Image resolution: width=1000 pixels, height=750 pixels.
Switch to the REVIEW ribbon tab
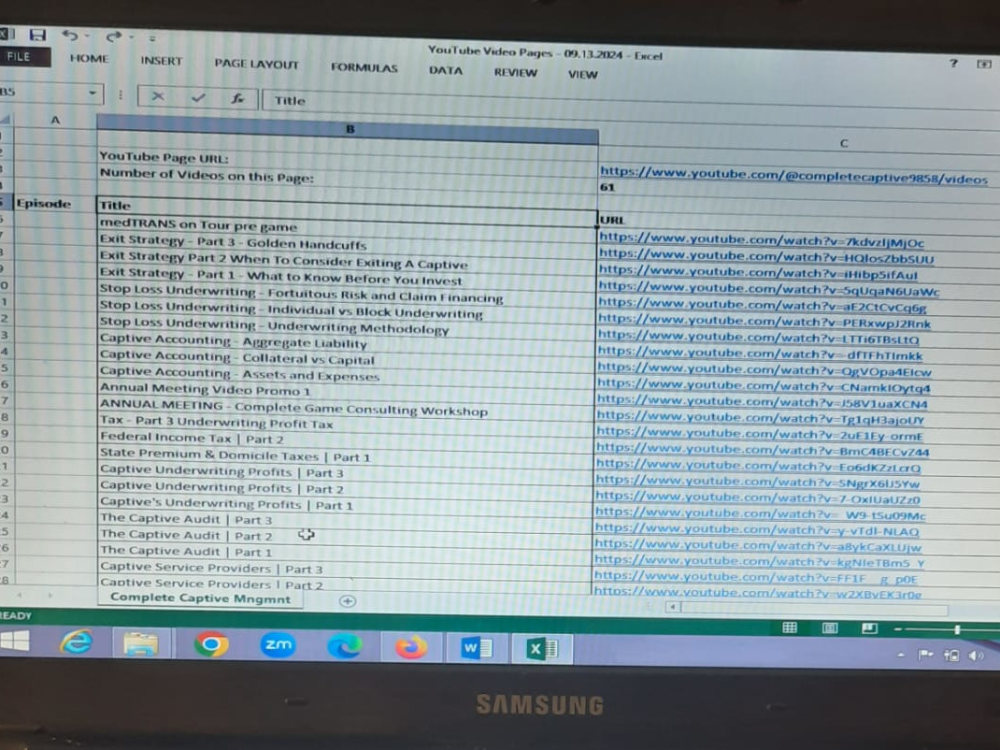(x=515, y=73)
